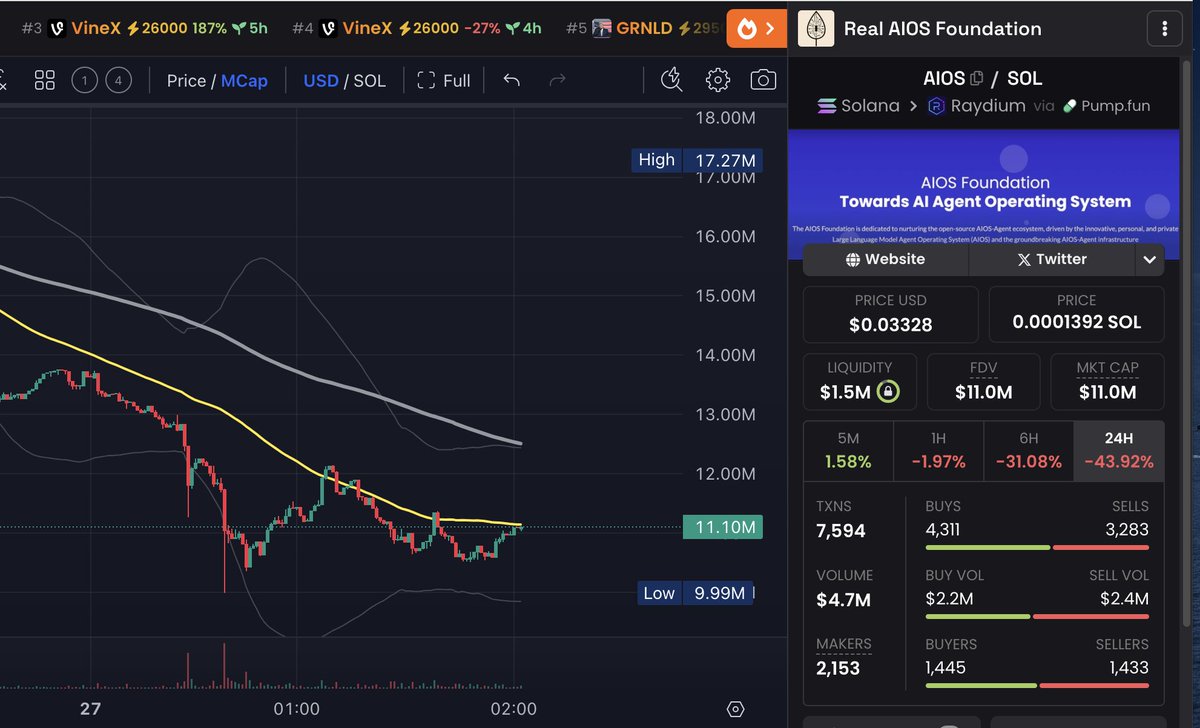
Task: Open the chart layout grid icon
Action: click(x=44, y=80)
